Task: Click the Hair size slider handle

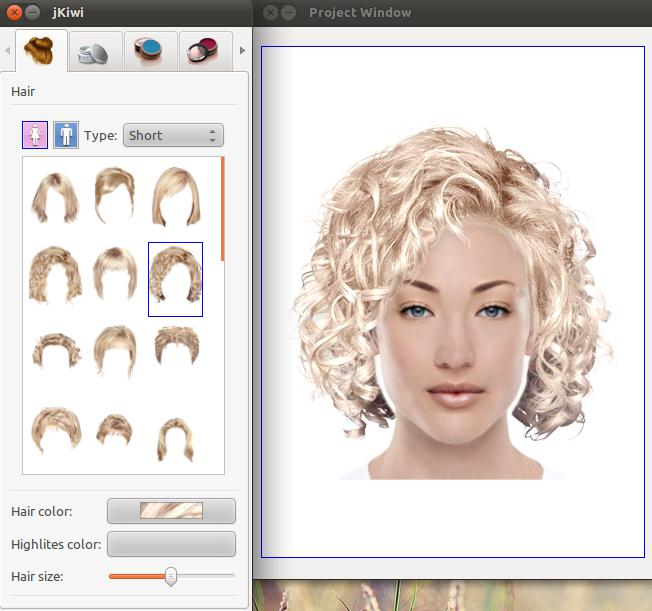Action: point(171,576)
